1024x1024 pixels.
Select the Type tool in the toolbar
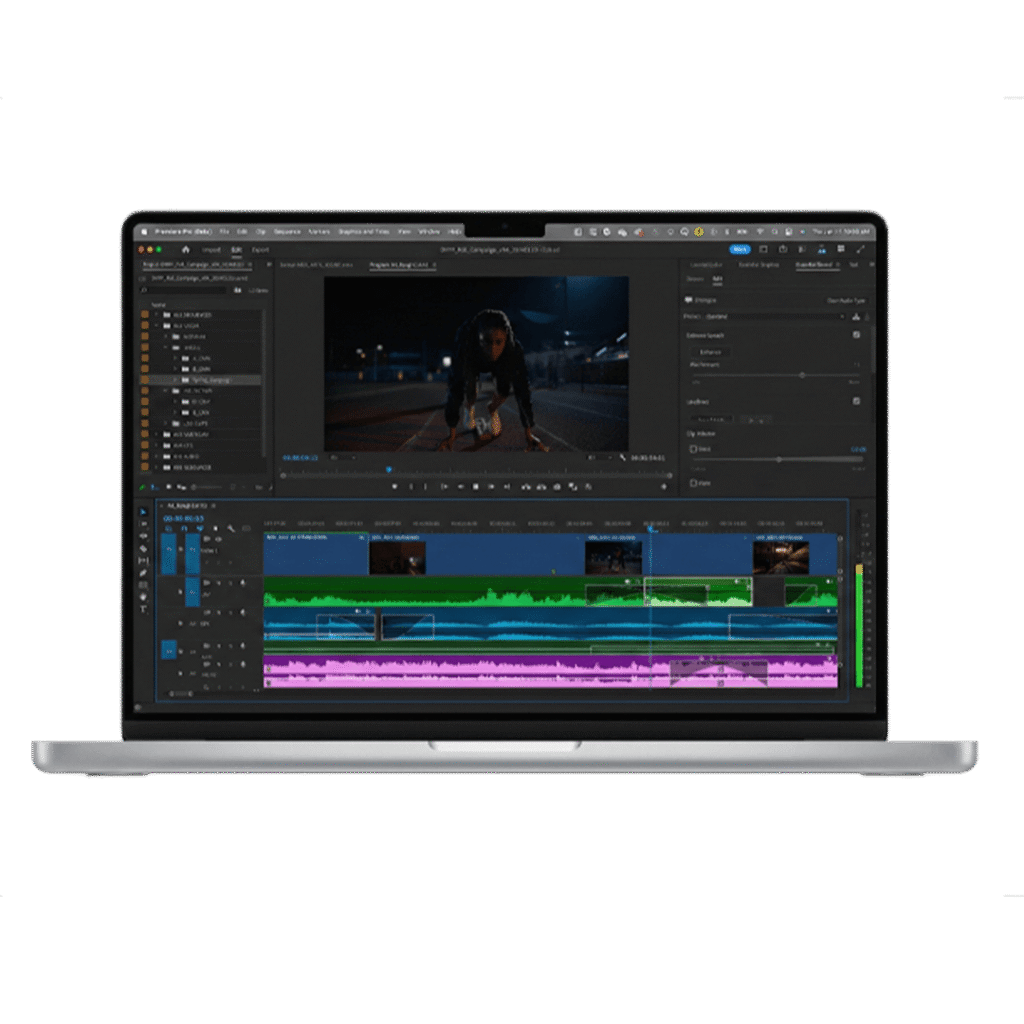(x=143, y=609)
